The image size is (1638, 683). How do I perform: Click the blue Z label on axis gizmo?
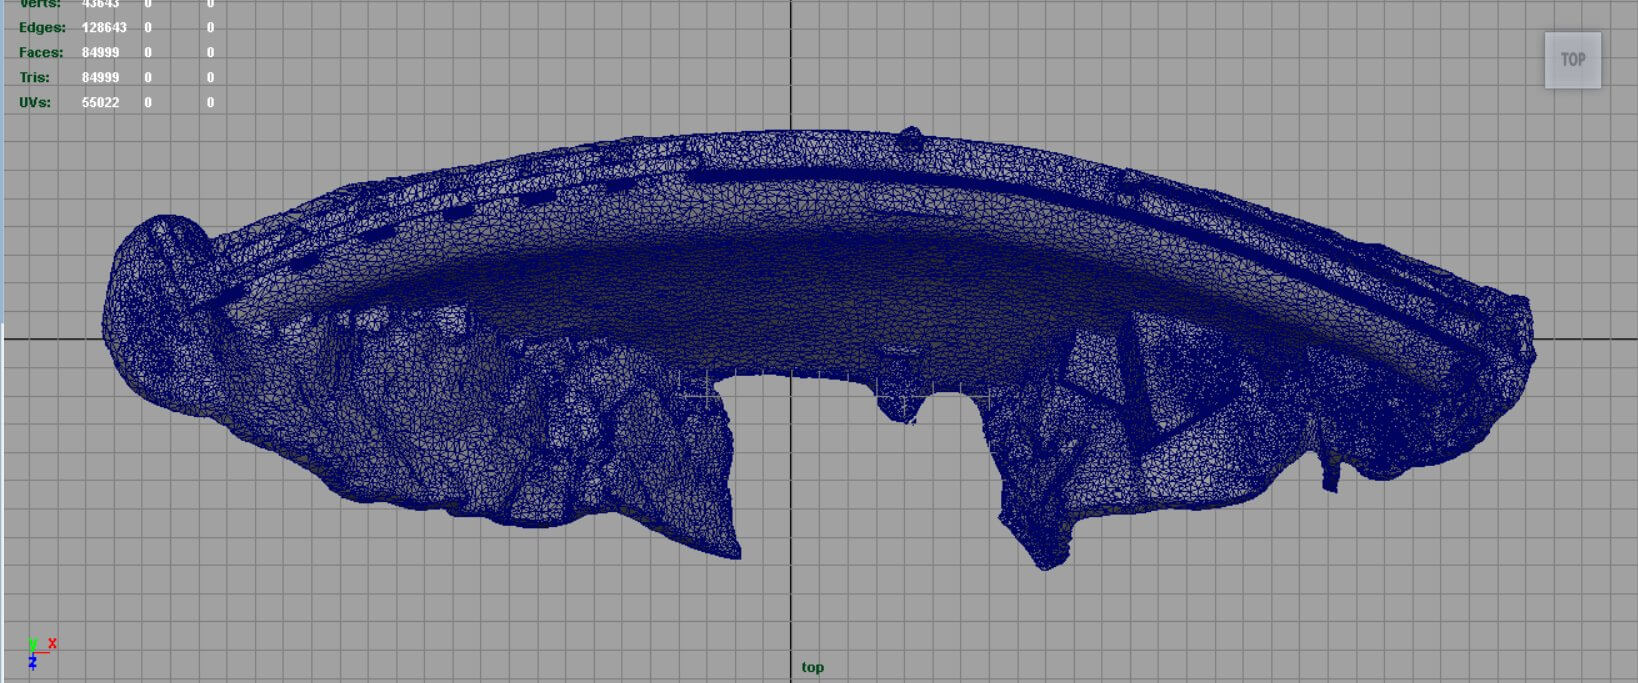coord(32,663)
